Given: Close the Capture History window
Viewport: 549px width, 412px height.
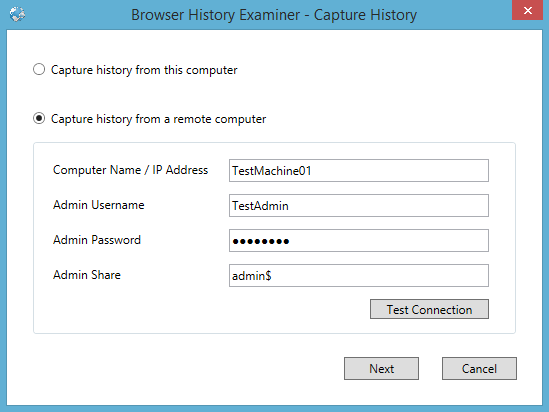Looking at the screenshot, I should pyautogui.click(x=528, y=10).
